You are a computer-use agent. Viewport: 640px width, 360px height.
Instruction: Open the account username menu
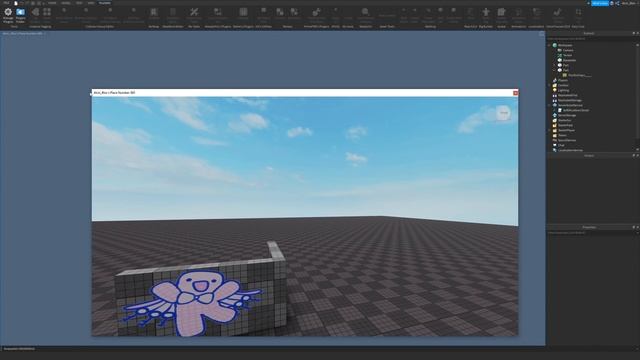point(629,3)
